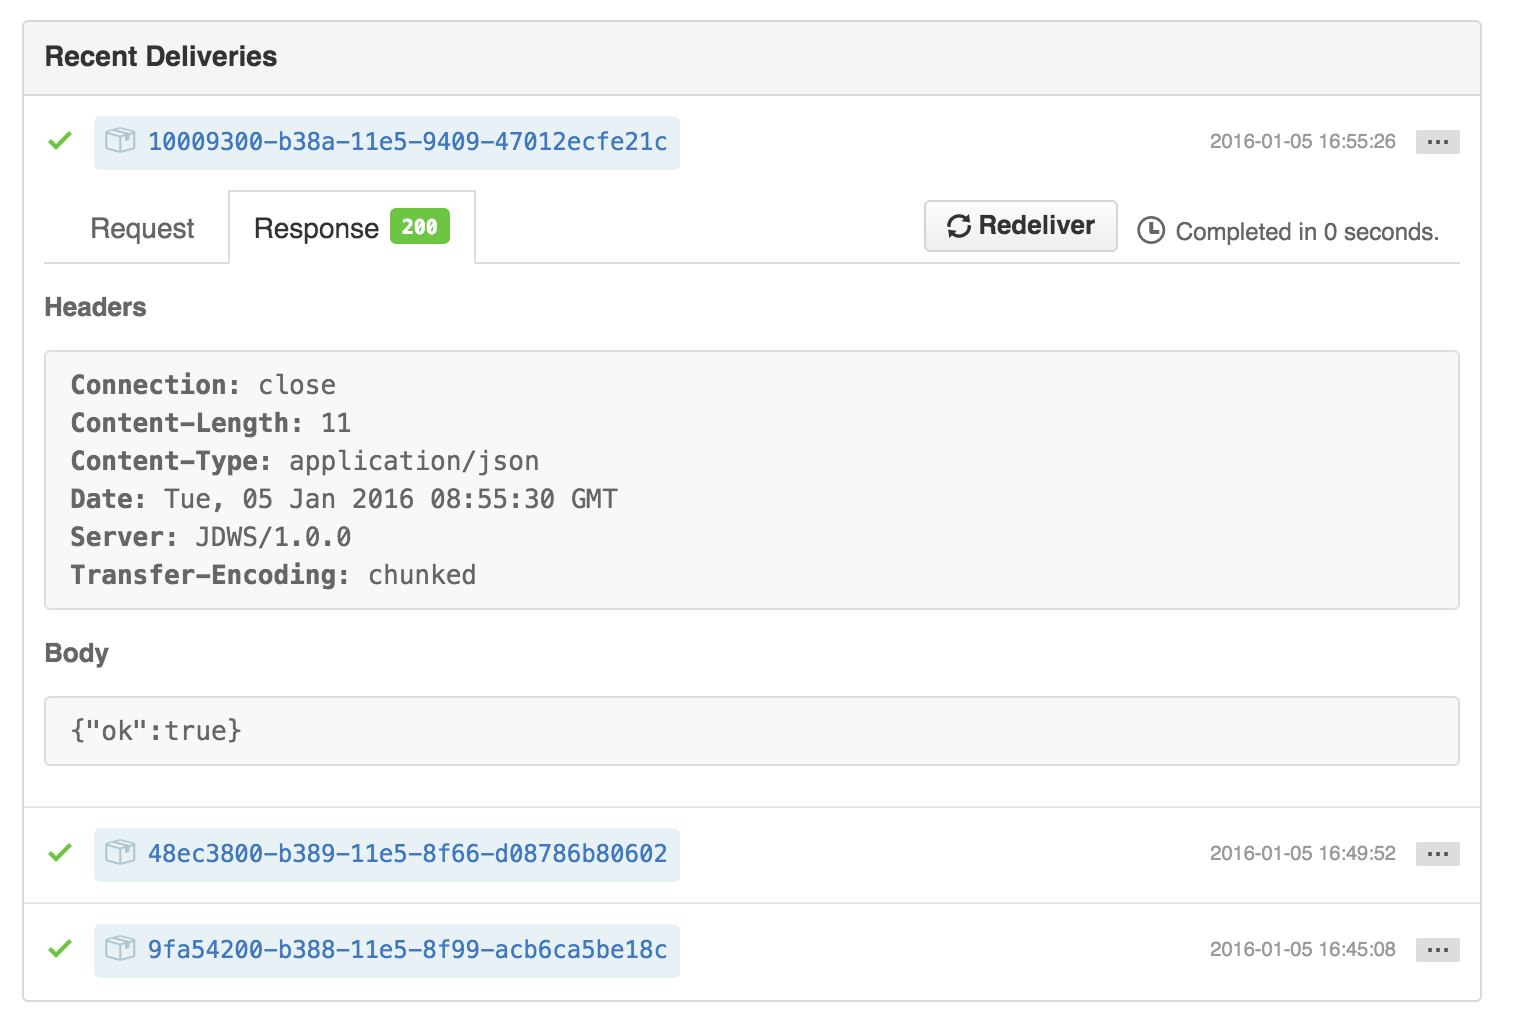Click green checkmark of delivery 48ec3800
1516x1028 pixels.
click(x=60, y=853)
